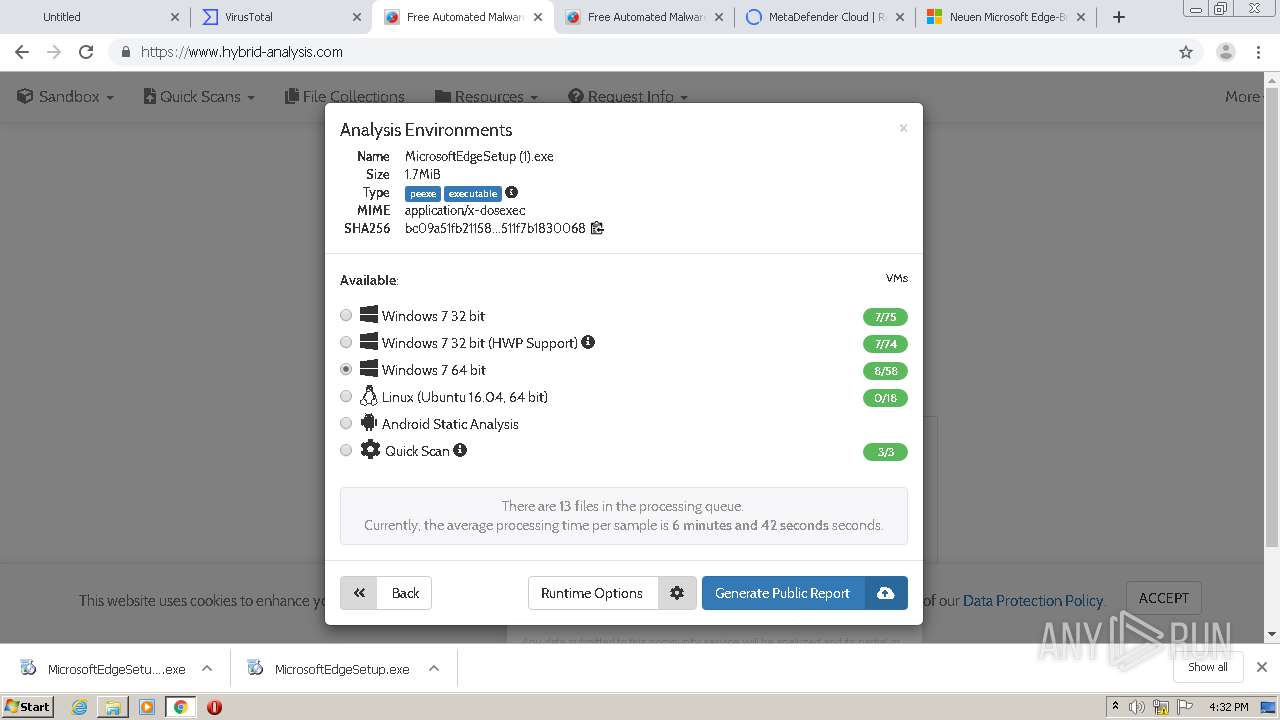Select Windows 7 64 bit radio button
This screenshot has height=720, width=1280.
346,369
